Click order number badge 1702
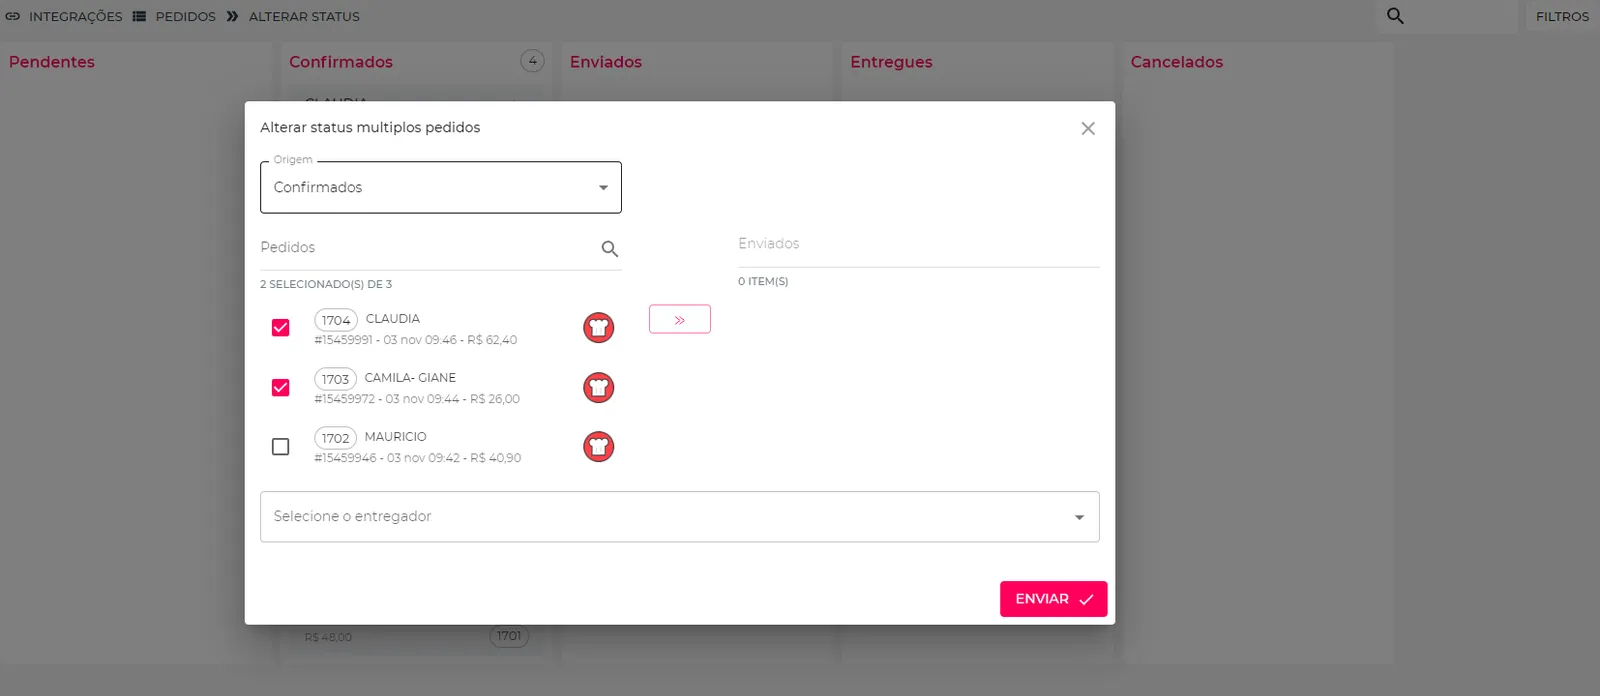Viewport: 1600px width, 696px height. (336, 438)
